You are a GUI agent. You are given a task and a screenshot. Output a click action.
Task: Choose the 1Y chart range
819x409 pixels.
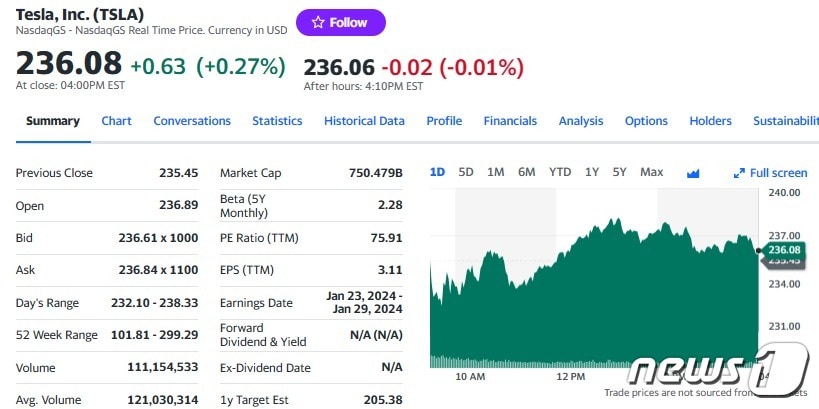click(x=592, y=172)
